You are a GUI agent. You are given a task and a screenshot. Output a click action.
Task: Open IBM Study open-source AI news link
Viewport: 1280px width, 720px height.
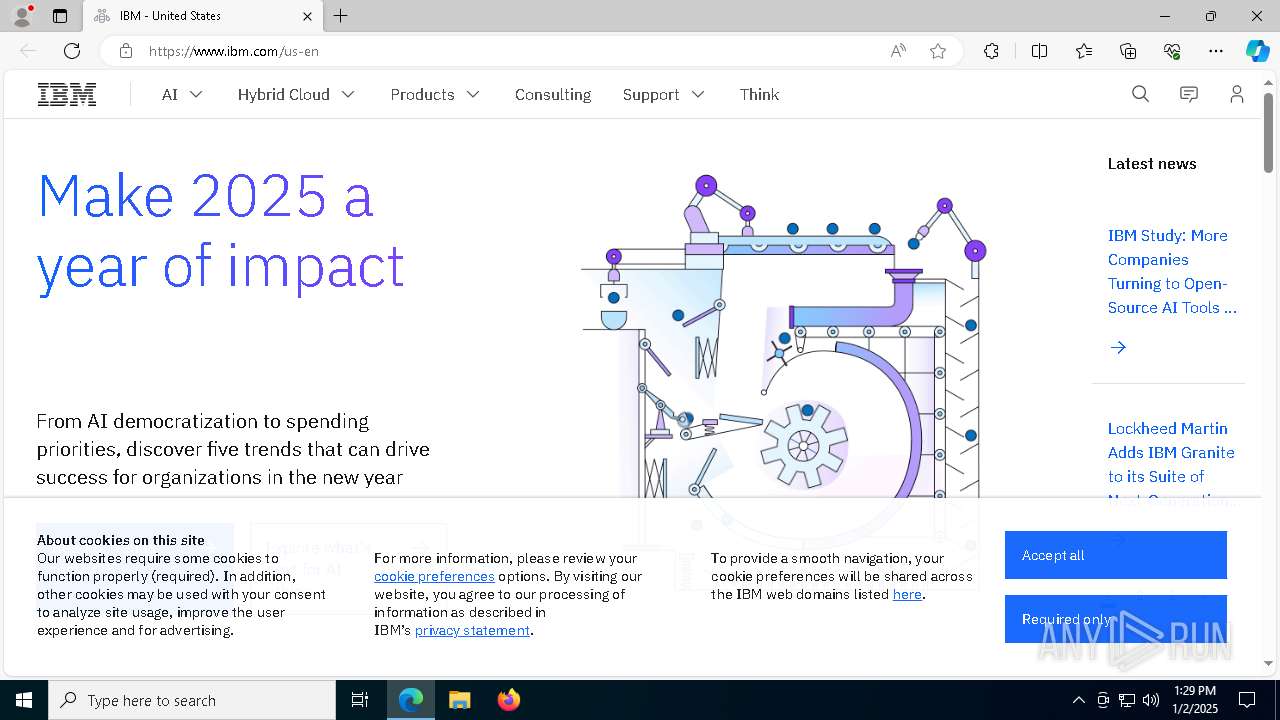[1172, 271]
